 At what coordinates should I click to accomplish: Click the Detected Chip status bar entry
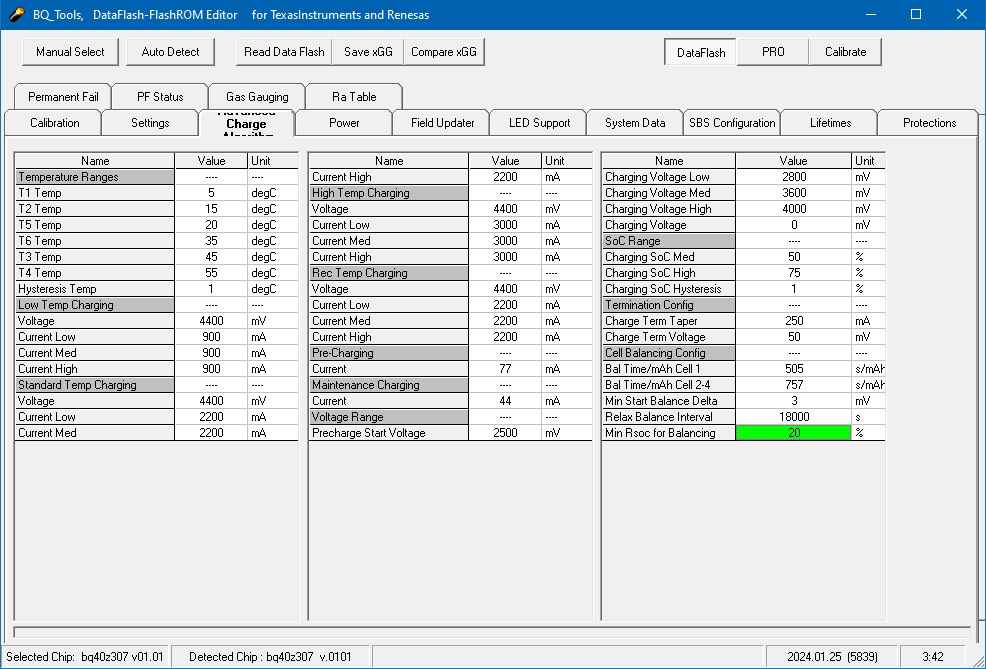pos(272,657)
